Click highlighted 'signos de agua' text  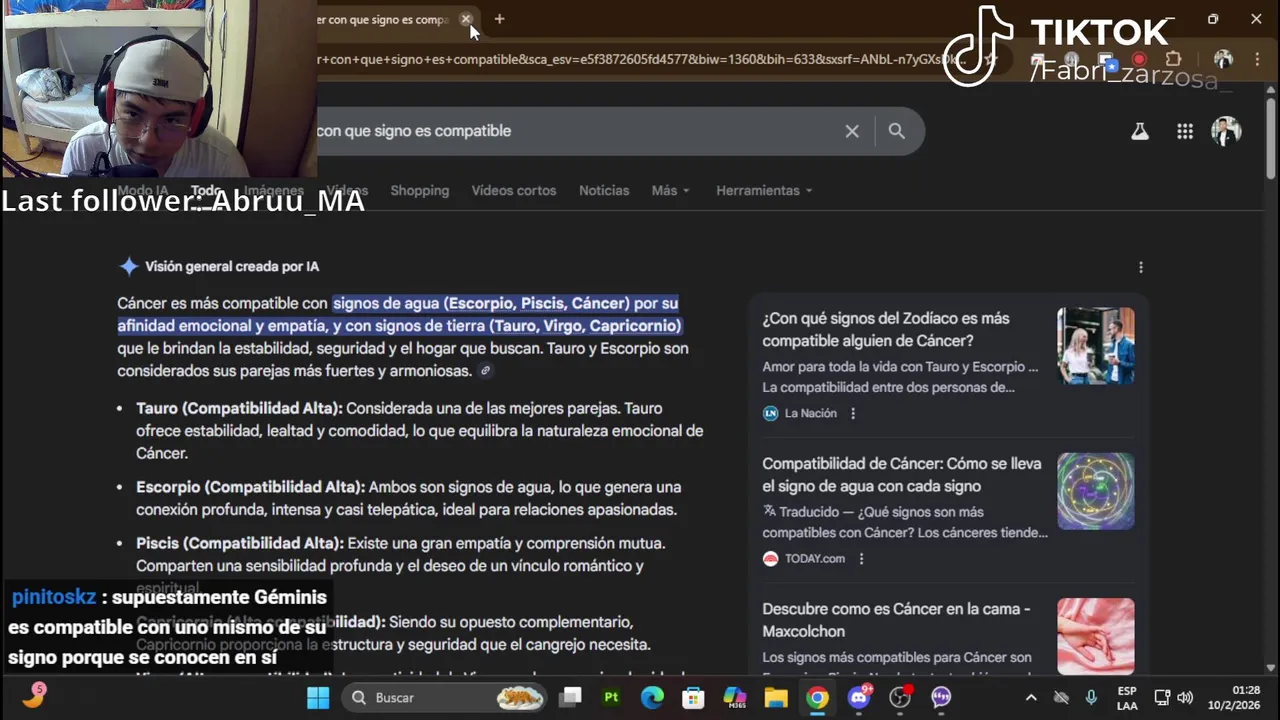(385, 303)
